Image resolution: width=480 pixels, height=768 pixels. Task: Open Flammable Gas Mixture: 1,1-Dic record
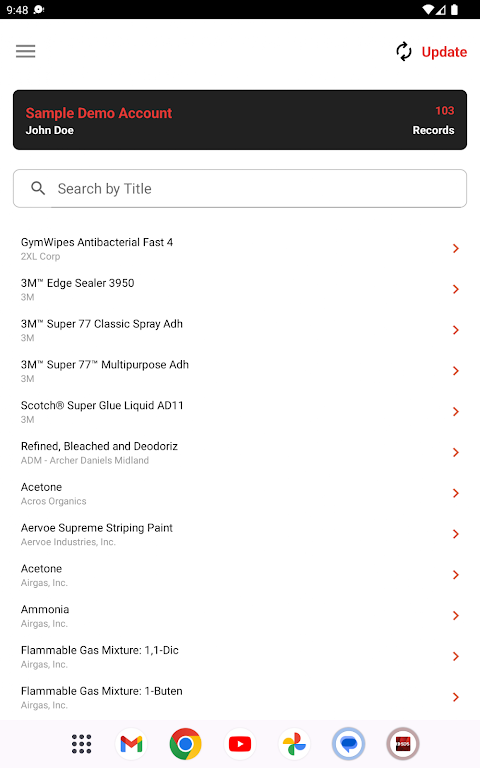tap(240, 656)
